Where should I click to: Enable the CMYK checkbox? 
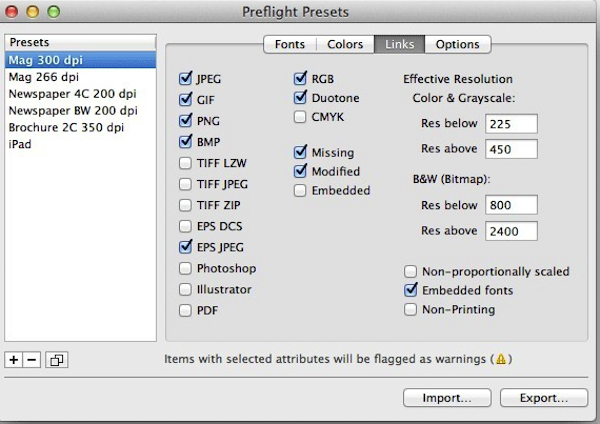coord(301,117)
